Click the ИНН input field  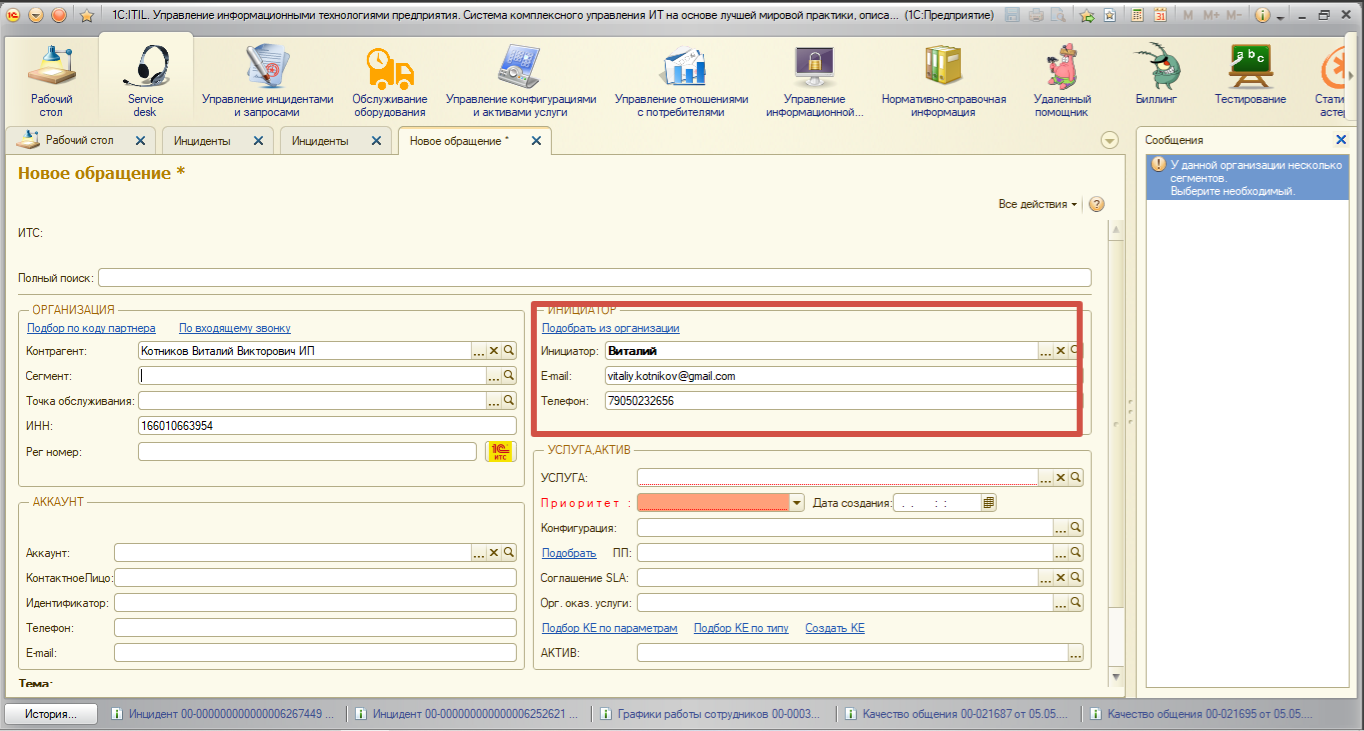327,425
